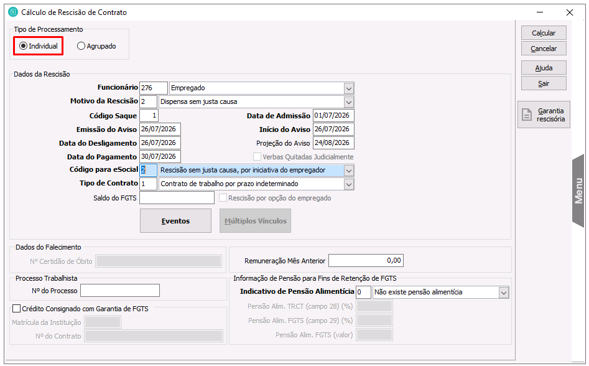This screenshot has height=366, width=589.
Task: Click the Funcionário code field 276
Action: click(153, 88)
